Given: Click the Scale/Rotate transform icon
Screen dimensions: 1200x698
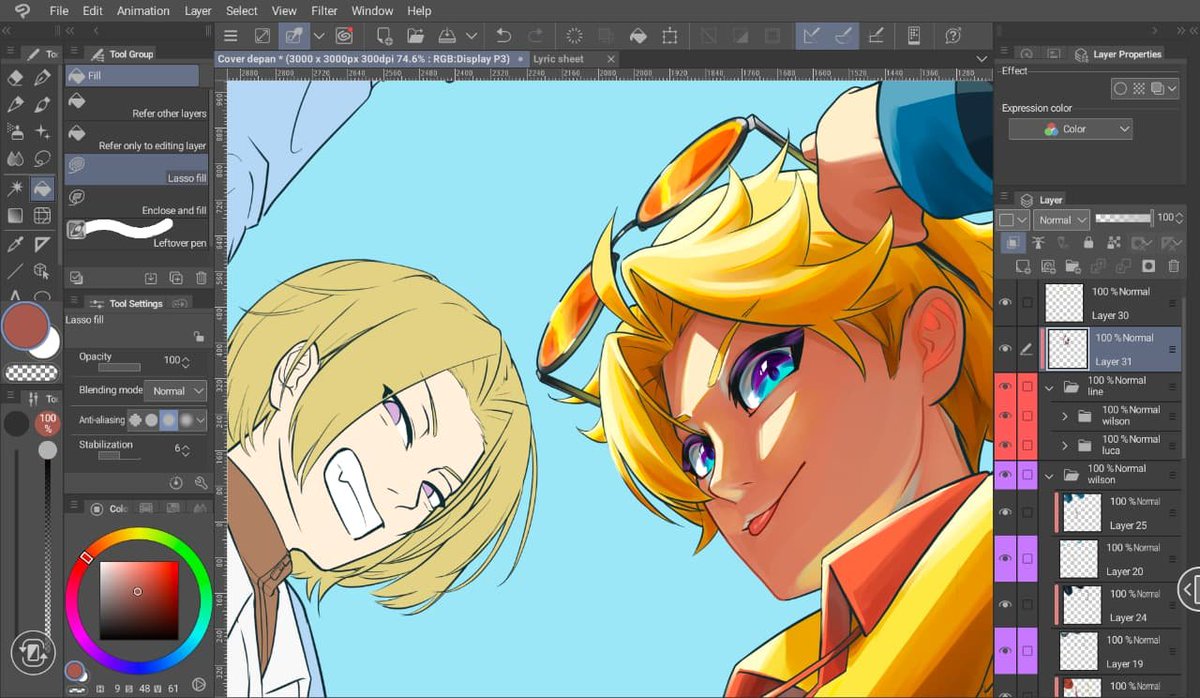Looking at the screenshot, I should pyautogui.click(x=670, y=36).
